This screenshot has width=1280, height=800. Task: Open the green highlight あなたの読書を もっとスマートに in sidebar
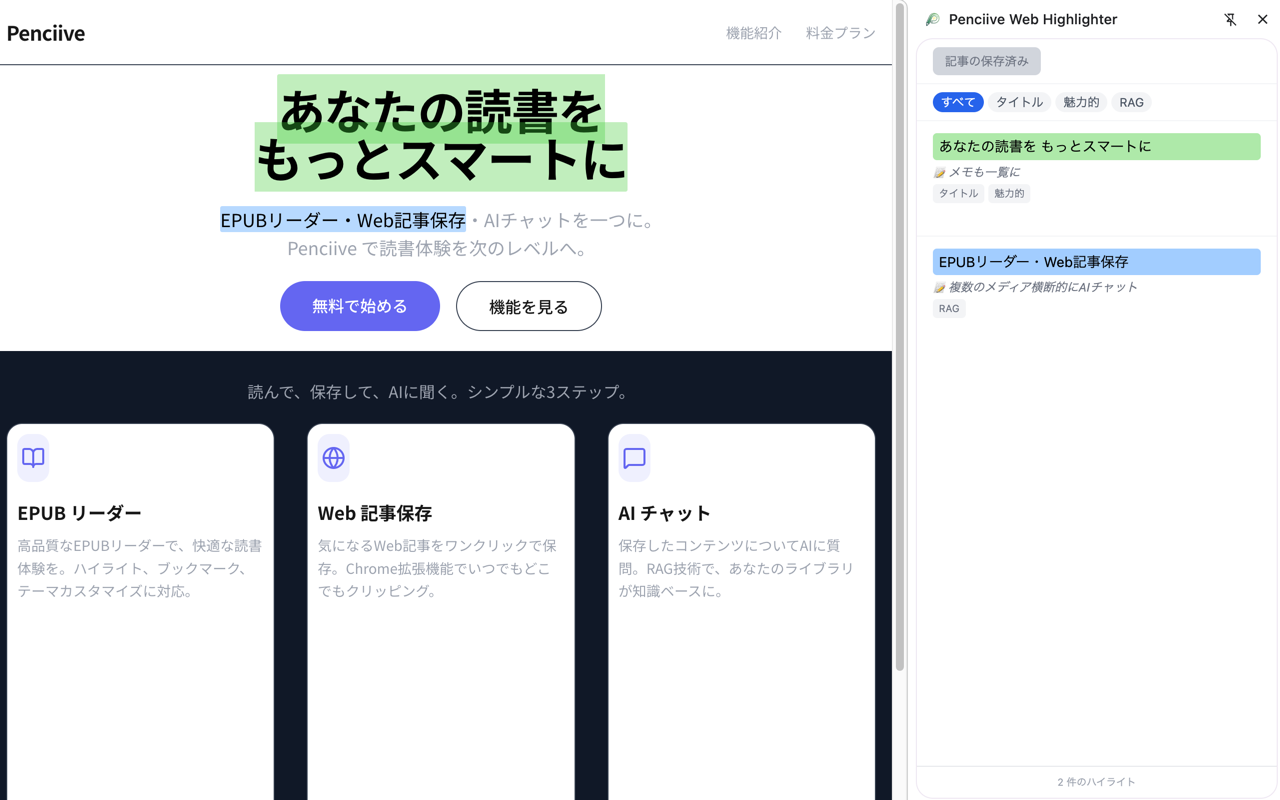(1096, 146)
